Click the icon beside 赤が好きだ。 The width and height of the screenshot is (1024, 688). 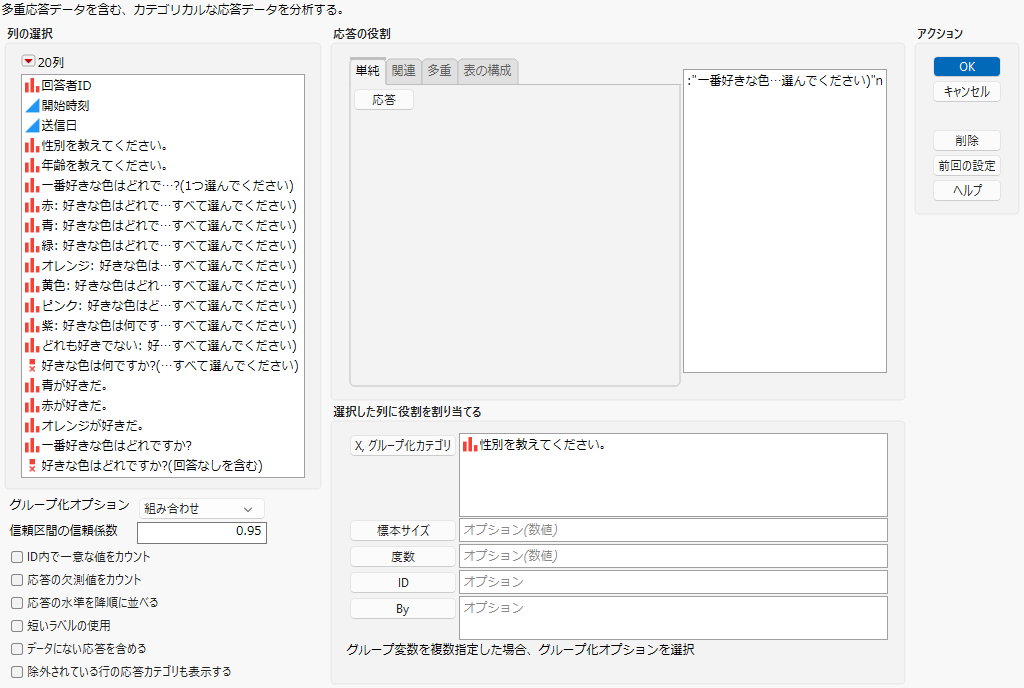32,405
